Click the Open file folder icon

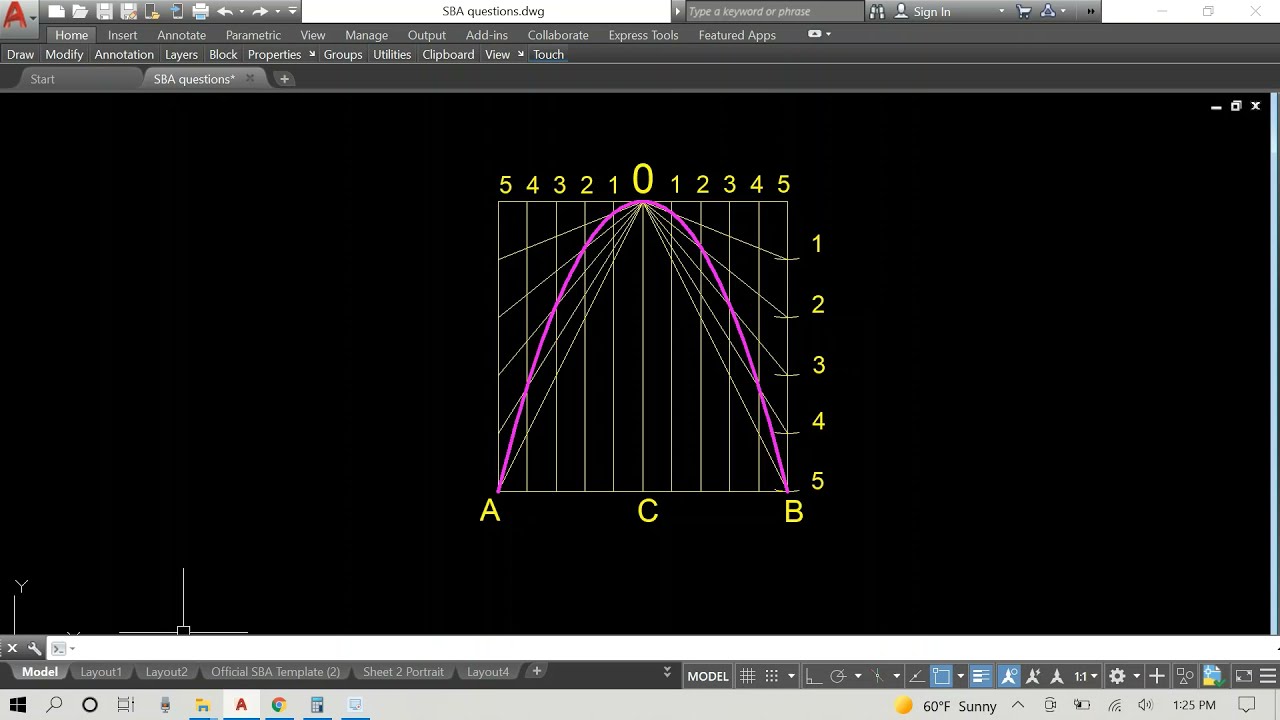point(80,11)
